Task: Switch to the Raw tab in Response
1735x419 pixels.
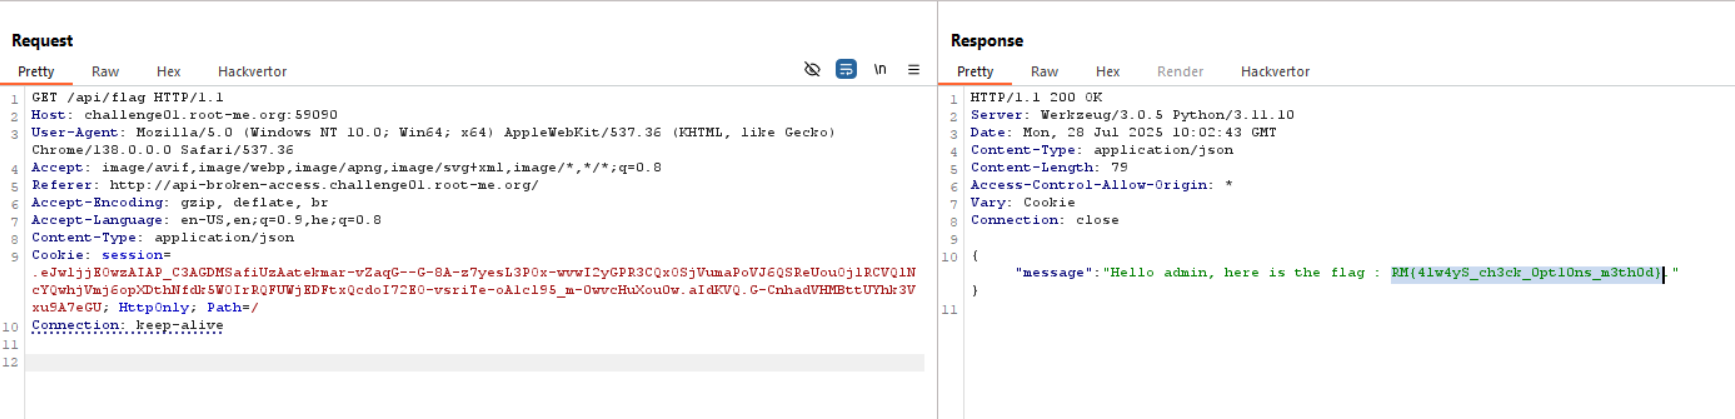Action: click(1044, 72)
